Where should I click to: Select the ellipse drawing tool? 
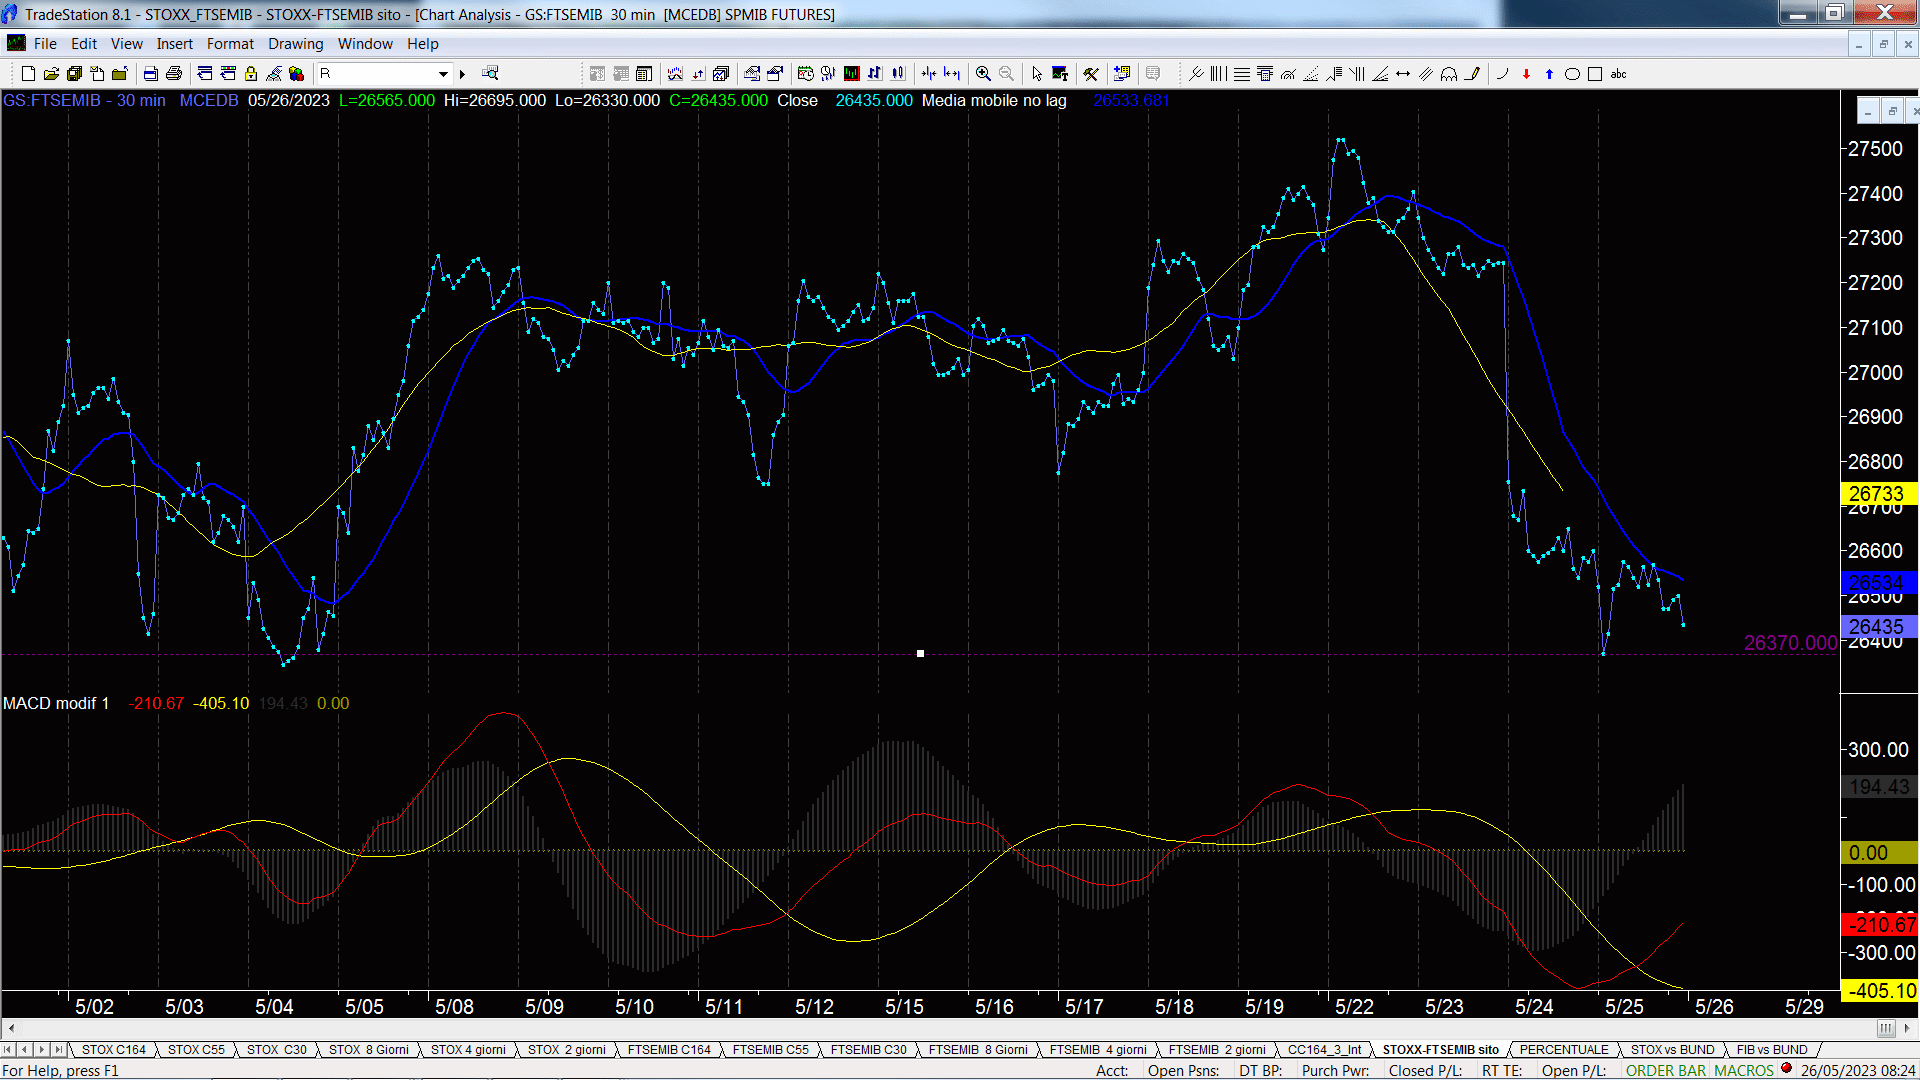click(1572, 74)
